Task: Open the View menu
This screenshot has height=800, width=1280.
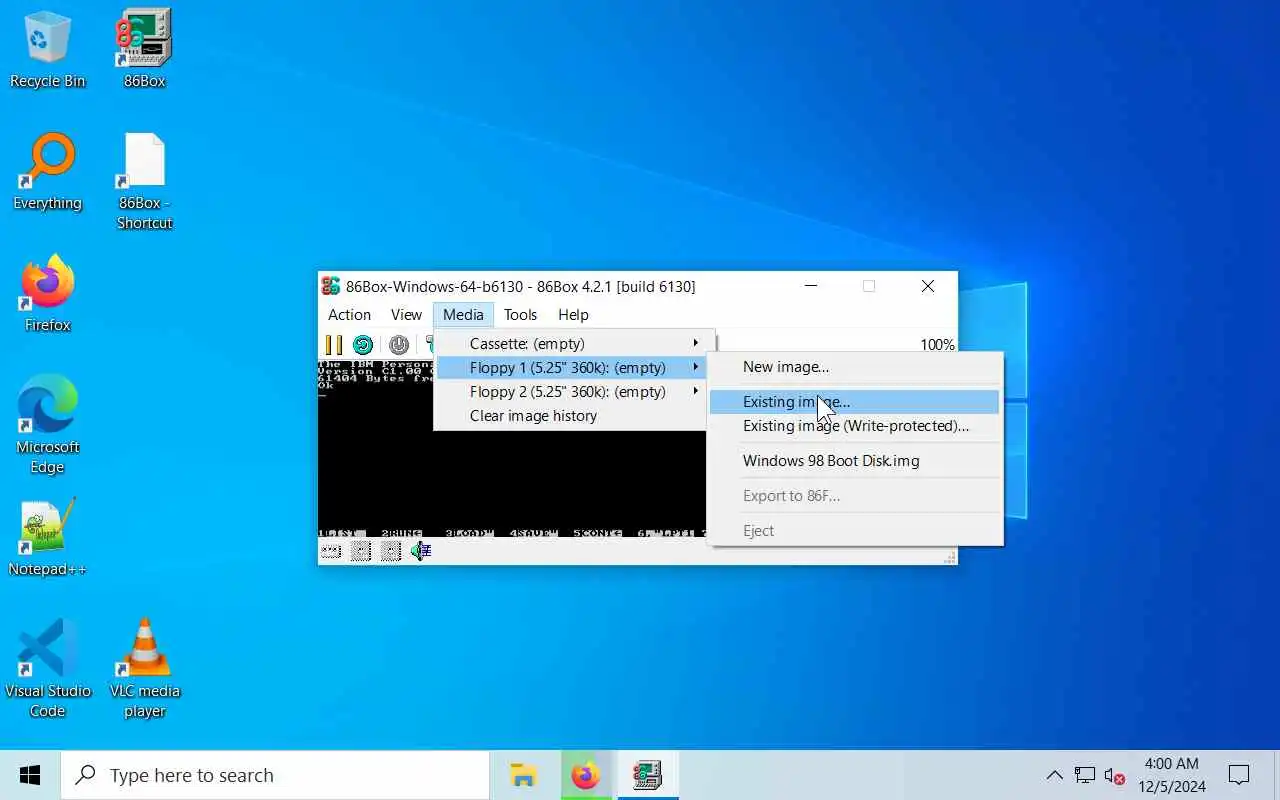Action: coord(406,315)
